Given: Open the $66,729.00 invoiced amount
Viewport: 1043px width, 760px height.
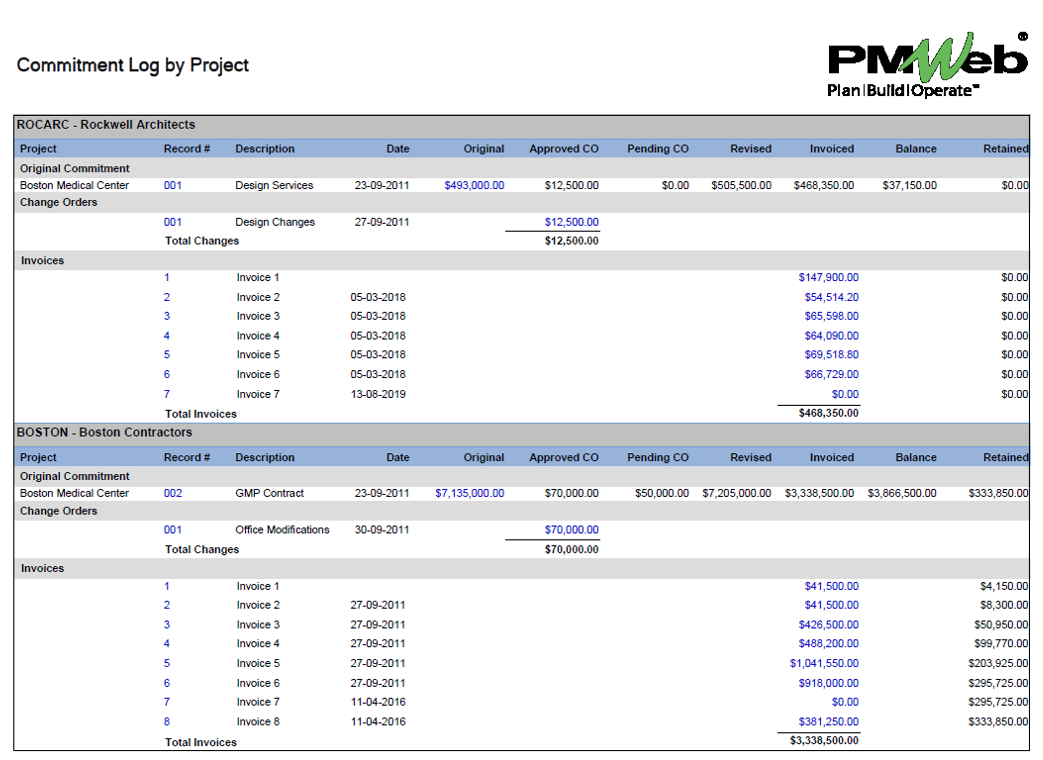Looking at the screenshot, I should click(x=831, y=374).
